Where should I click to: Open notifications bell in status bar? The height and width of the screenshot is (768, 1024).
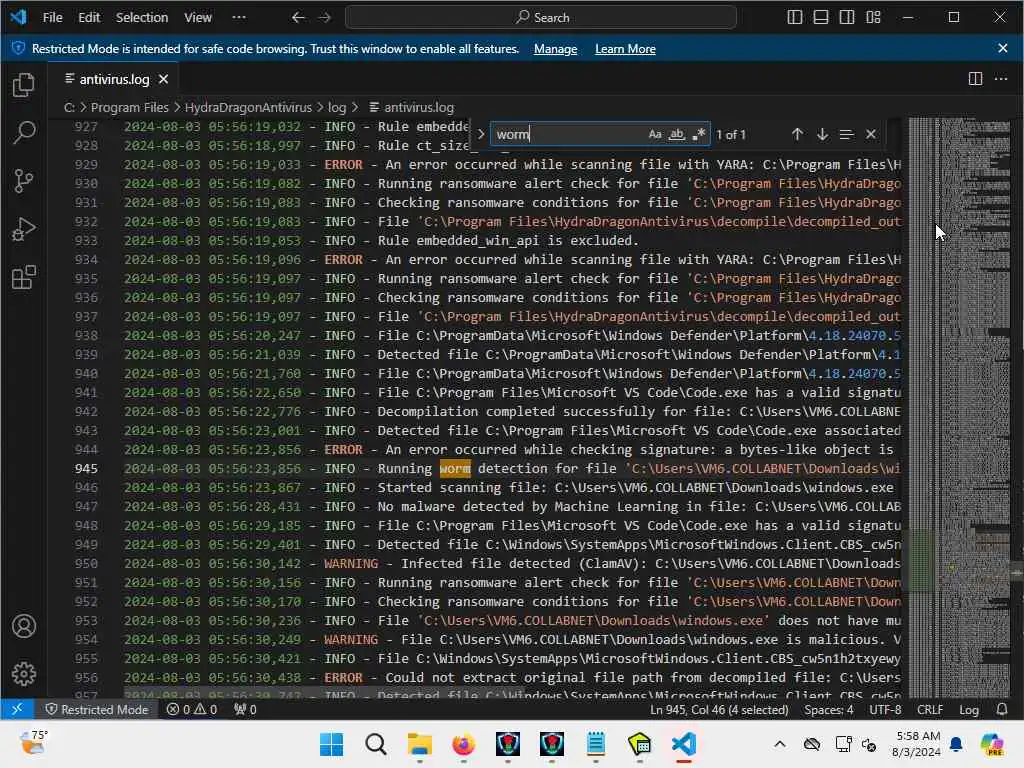1002,709
